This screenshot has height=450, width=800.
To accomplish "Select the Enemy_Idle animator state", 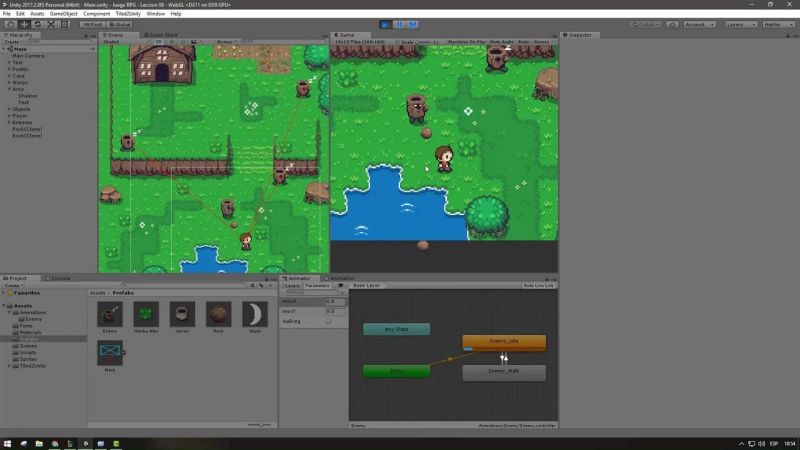I will (504, 342).
